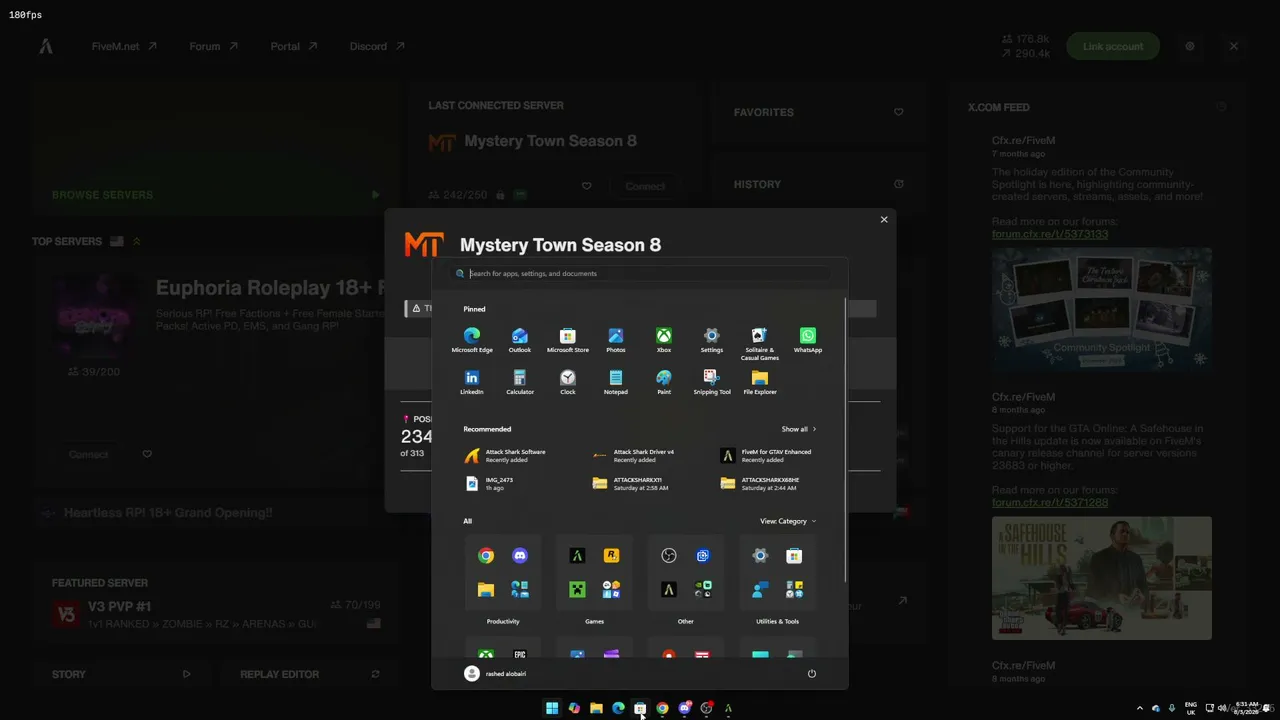1280x720 pixels.
Task: Show hidden system tray icons
Action: (x=1139, y=708)
